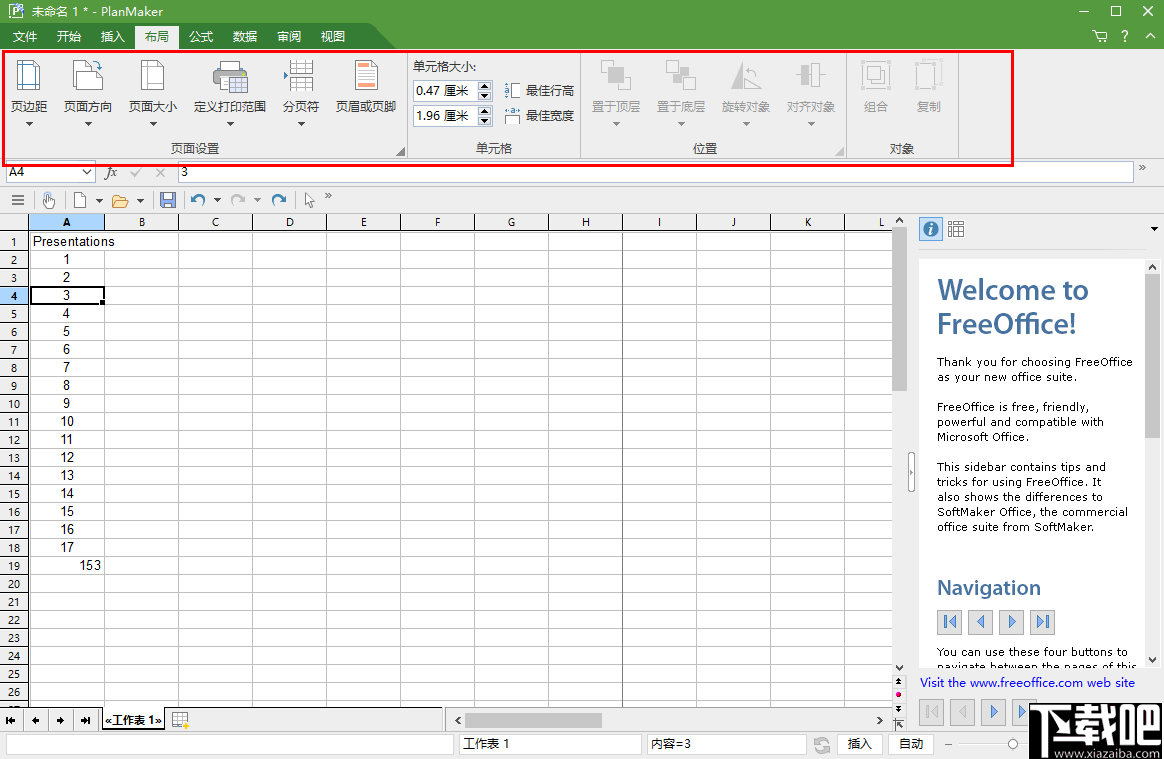The height and width of the screenshot is (759, 1164).
Task: Open the 公式 menu tab
Action: (x=200, y=36)
